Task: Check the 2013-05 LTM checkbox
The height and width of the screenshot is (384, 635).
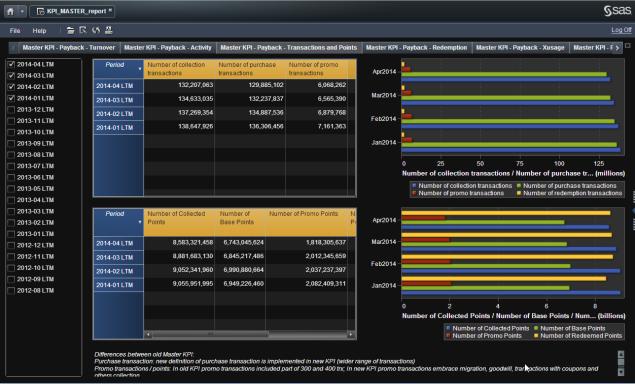Action: [11, 189]
